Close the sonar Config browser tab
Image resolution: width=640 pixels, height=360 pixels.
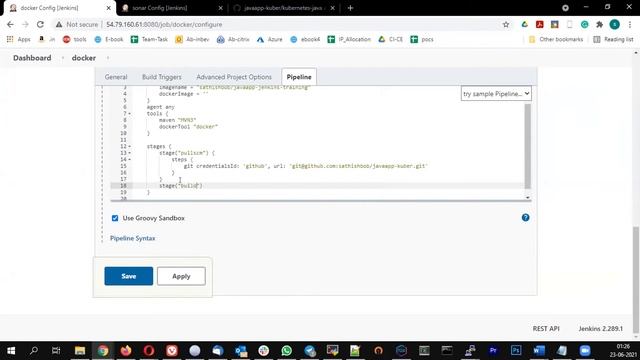click(x=220, y=8)
